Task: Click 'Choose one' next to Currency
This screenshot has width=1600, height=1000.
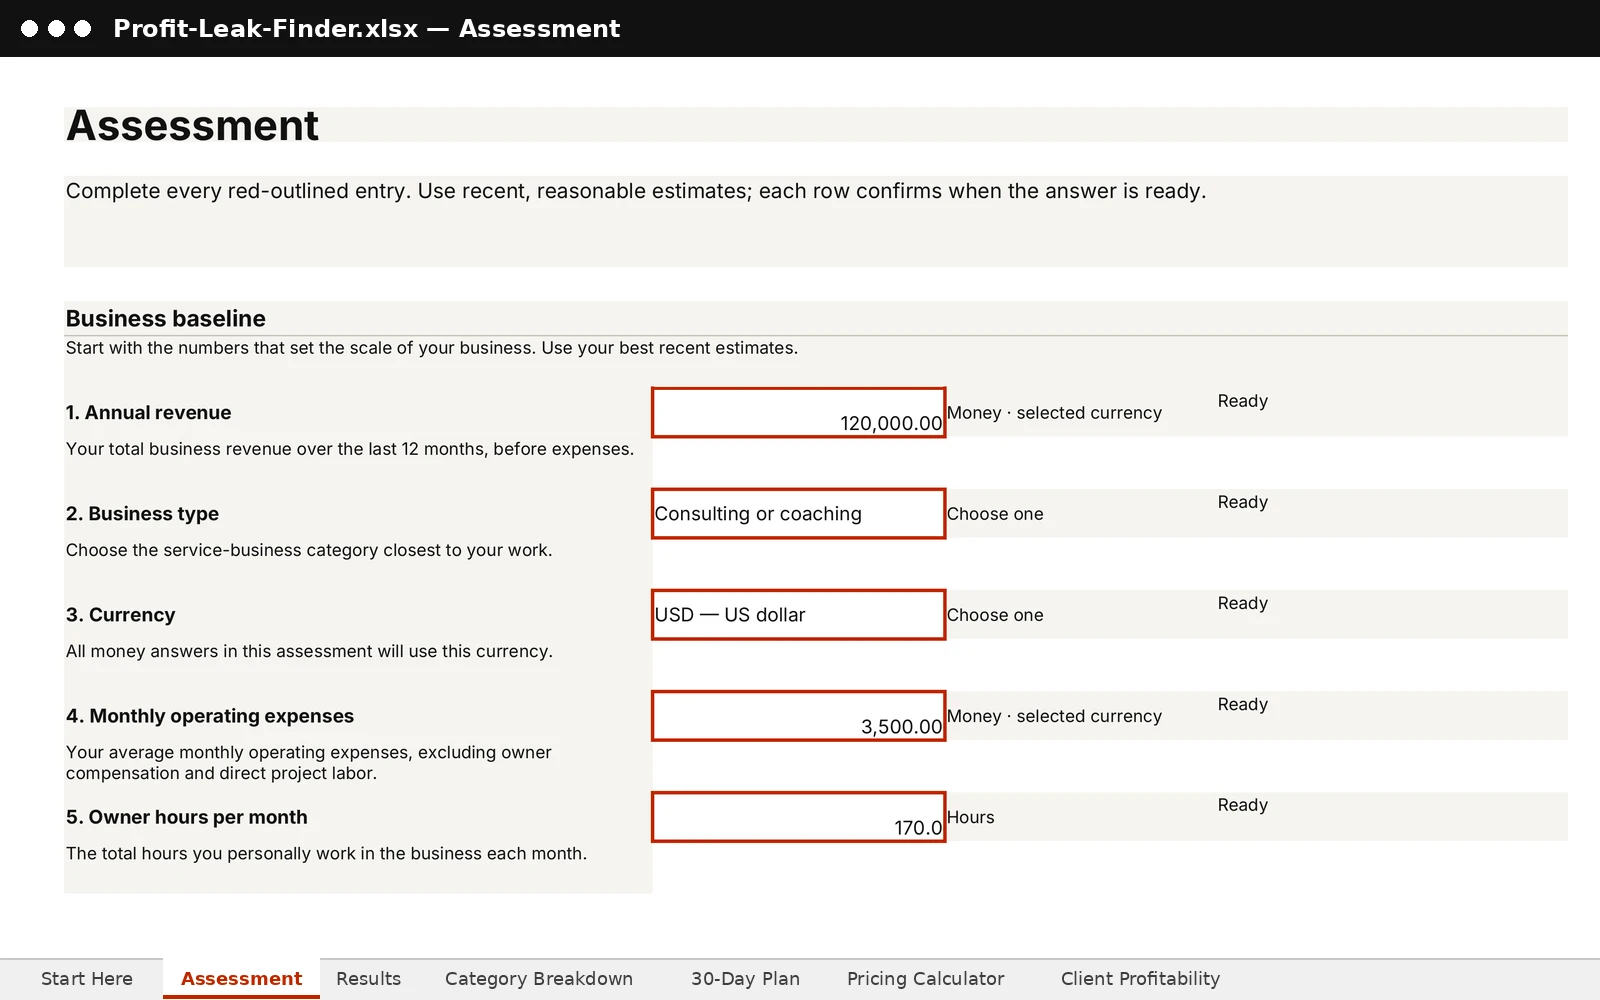Action: pos(995,615)
